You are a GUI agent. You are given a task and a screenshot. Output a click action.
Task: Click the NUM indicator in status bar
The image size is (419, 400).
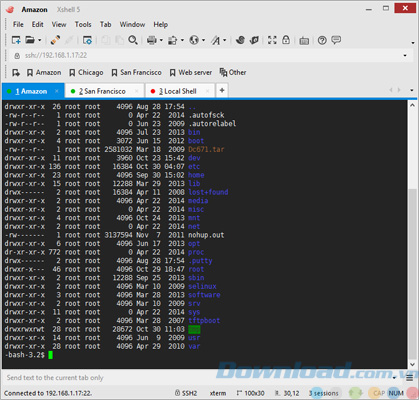tap(396, 393)
